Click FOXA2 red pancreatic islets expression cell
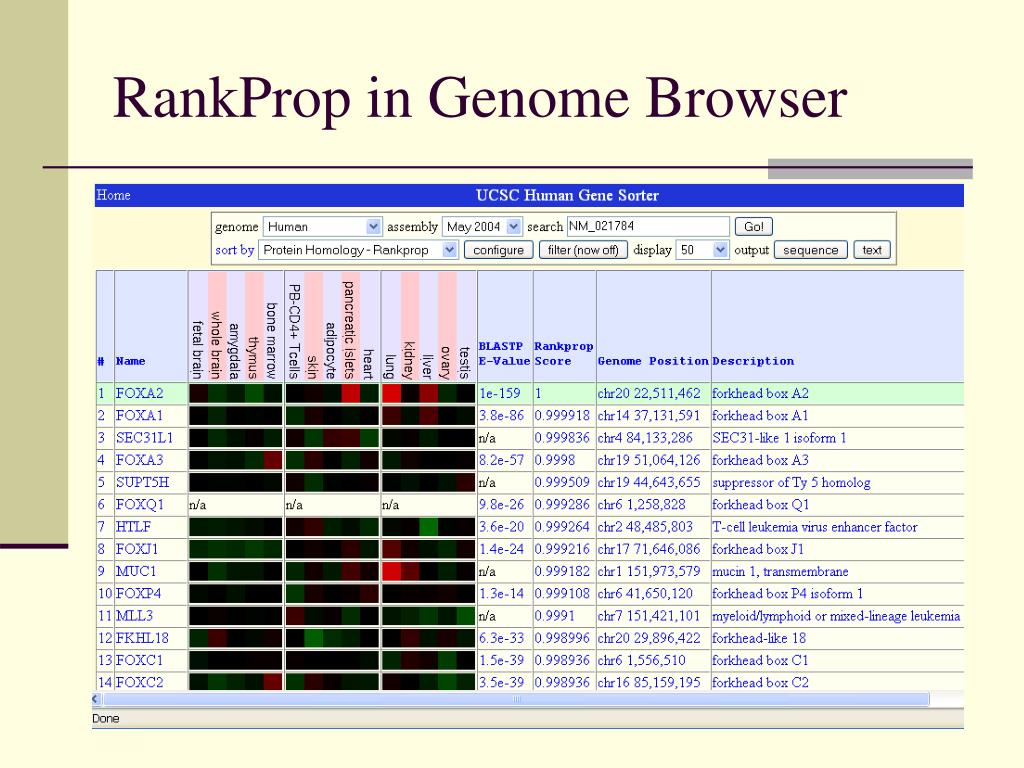This screenshot has width=1024, height=768. click(x=351, y=393)
